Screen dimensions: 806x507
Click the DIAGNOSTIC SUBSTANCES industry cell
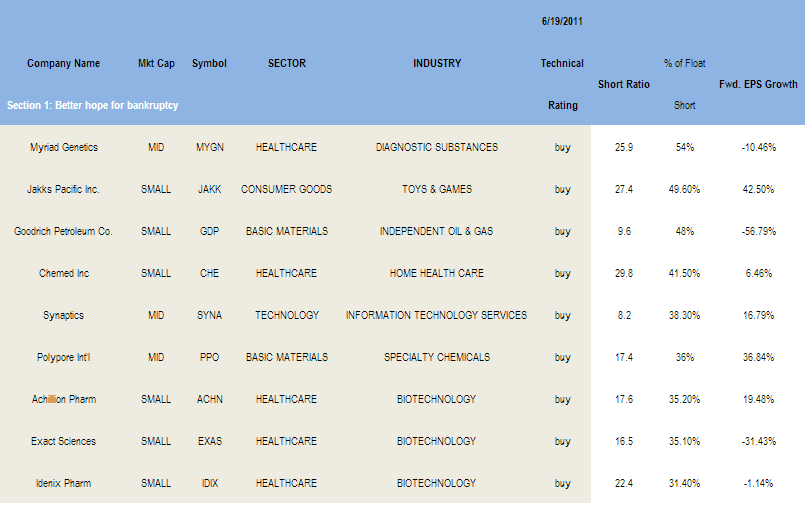tap(437, 147)
